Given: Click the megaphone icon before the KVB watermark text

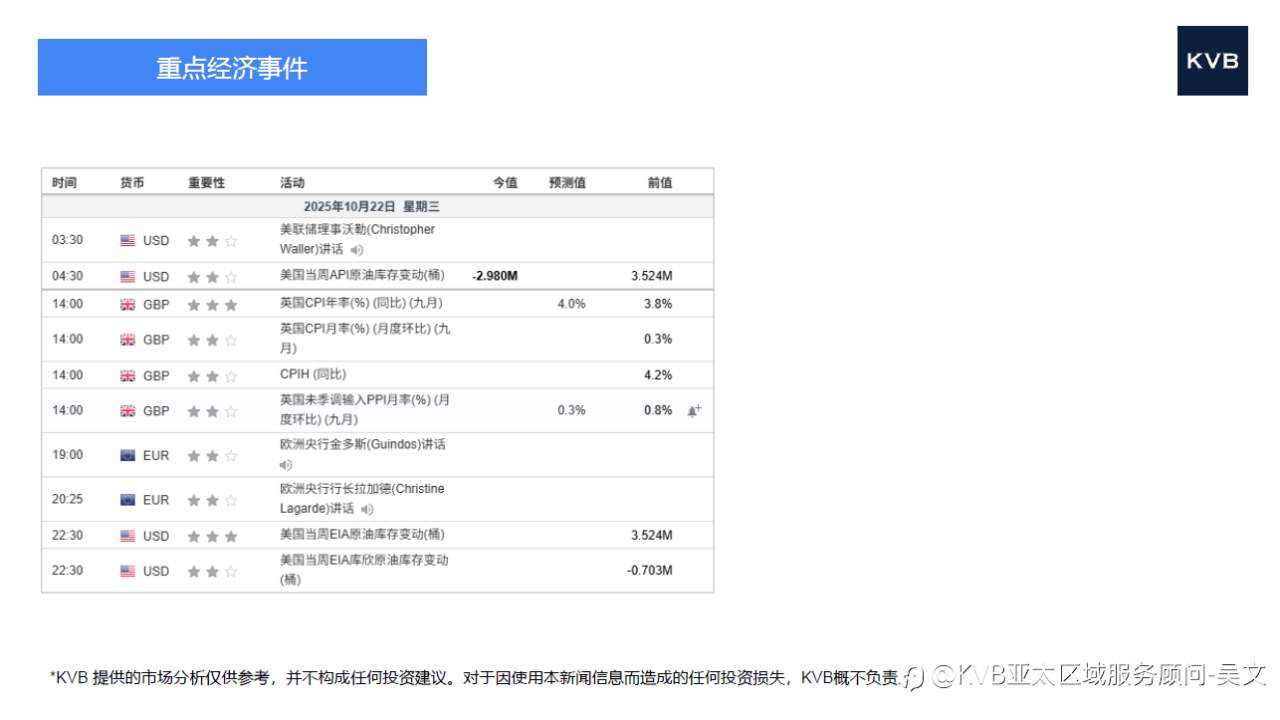Looking at the screenshot, I should tap(911, 677).
